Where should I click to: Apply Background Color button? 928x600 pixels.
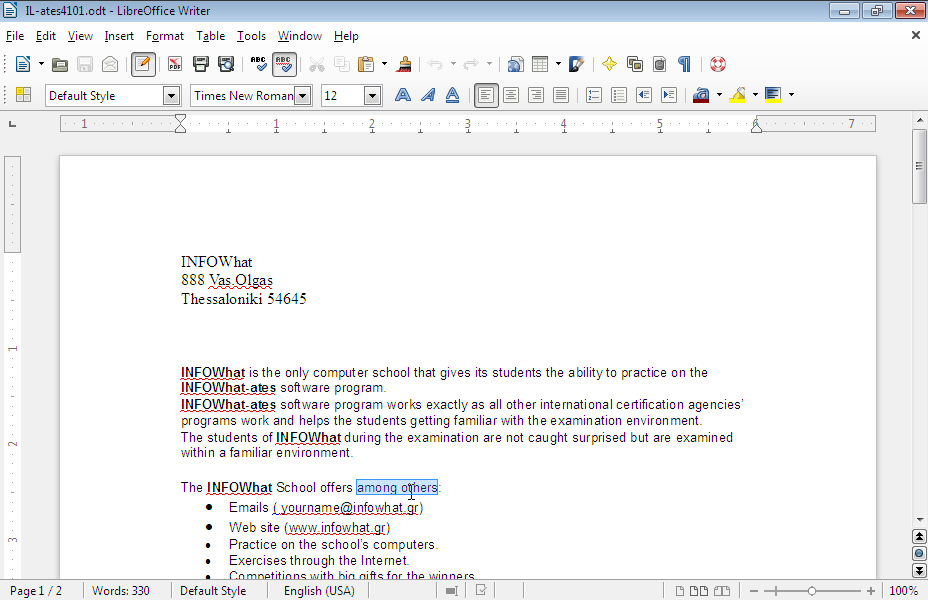click(773, 95)
